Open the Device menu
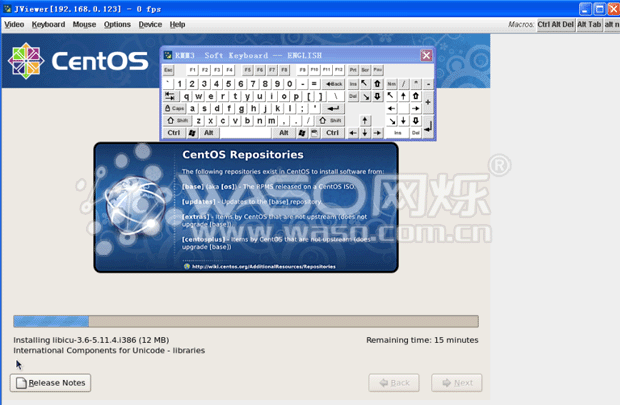 pos(150,23)
